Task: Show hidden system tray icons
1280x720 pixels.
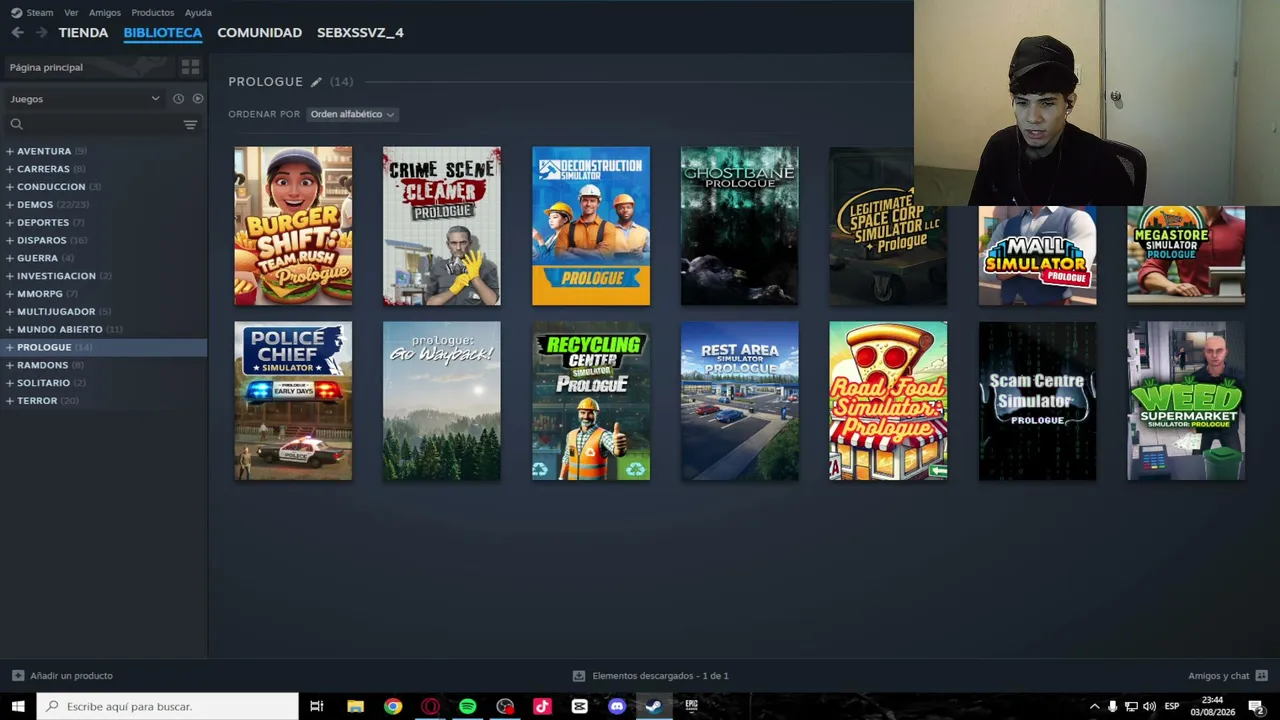Action: (1094, 707)
